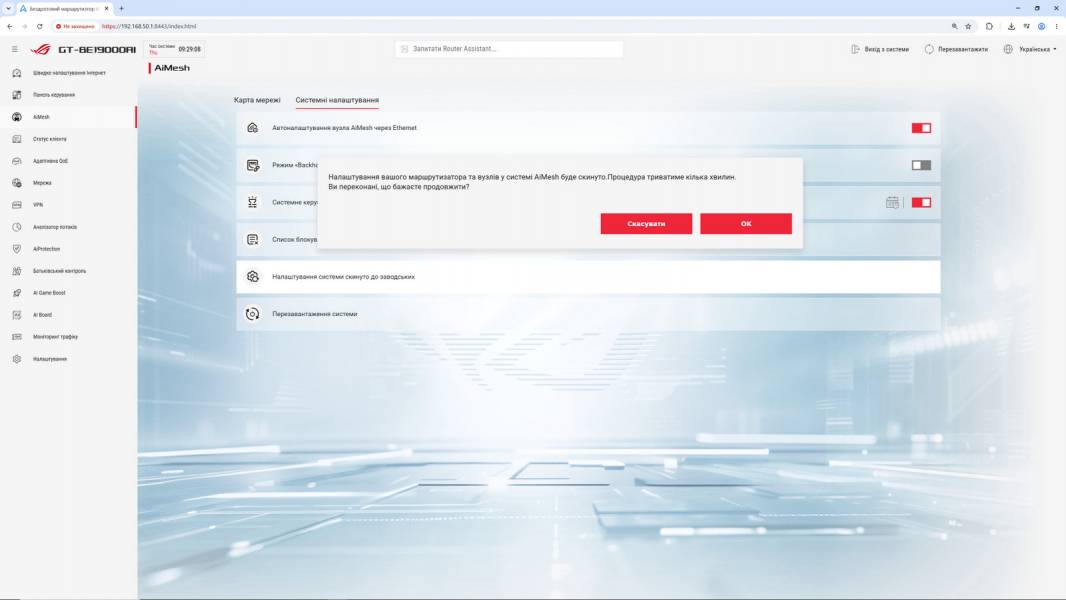Click the Router Assistant search field
Screen dimensions: 1066x600
point(509,49)
